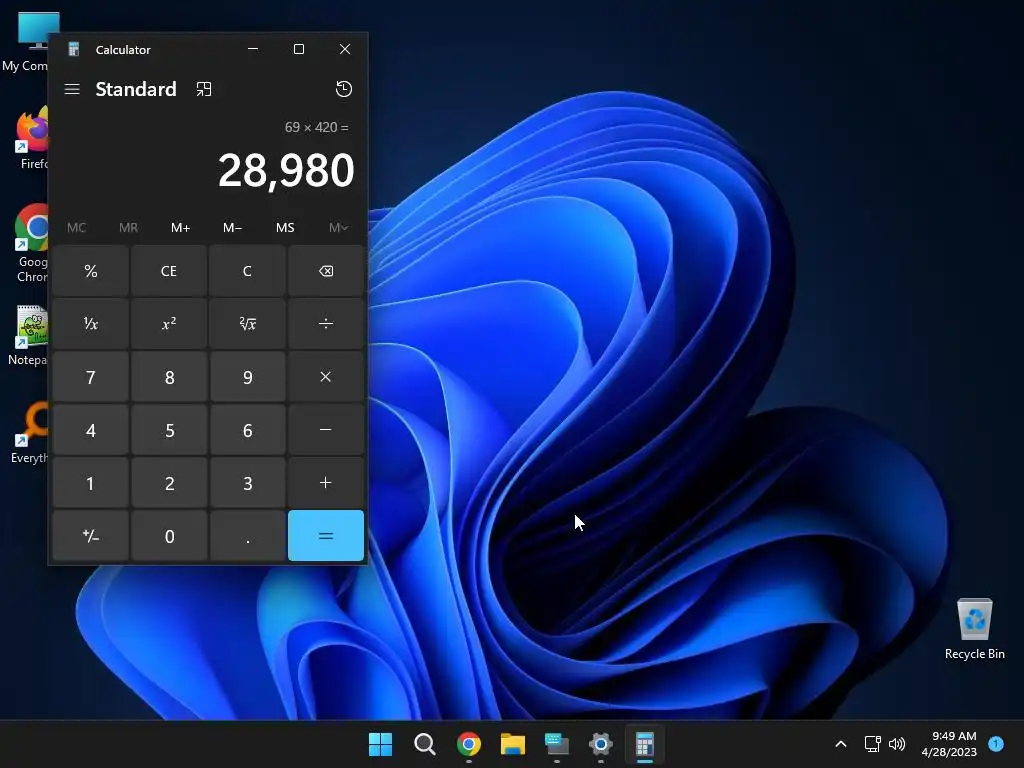Open the Calculator navigation hamburger menu
The width and height of the screenshot is (1024, 768).
tap(72, 89)
